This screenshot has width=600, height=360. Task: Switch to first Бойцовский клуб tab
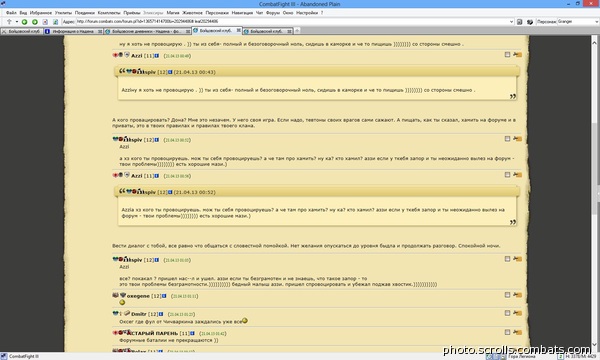click(21, 31)
